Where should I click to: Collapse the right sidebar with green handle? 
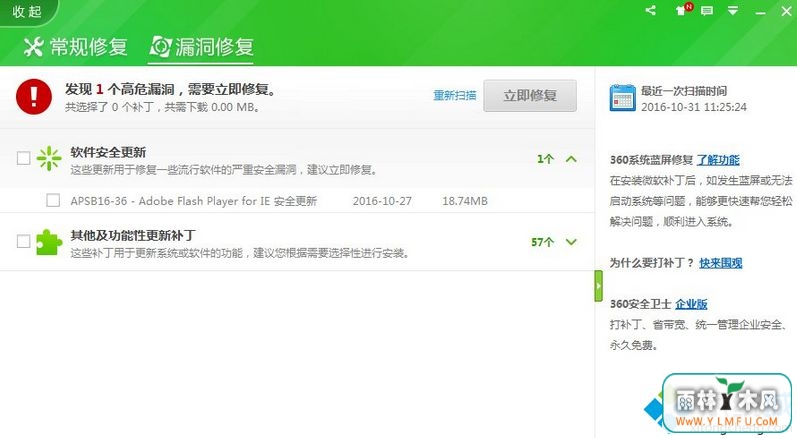tap(598, 286)
